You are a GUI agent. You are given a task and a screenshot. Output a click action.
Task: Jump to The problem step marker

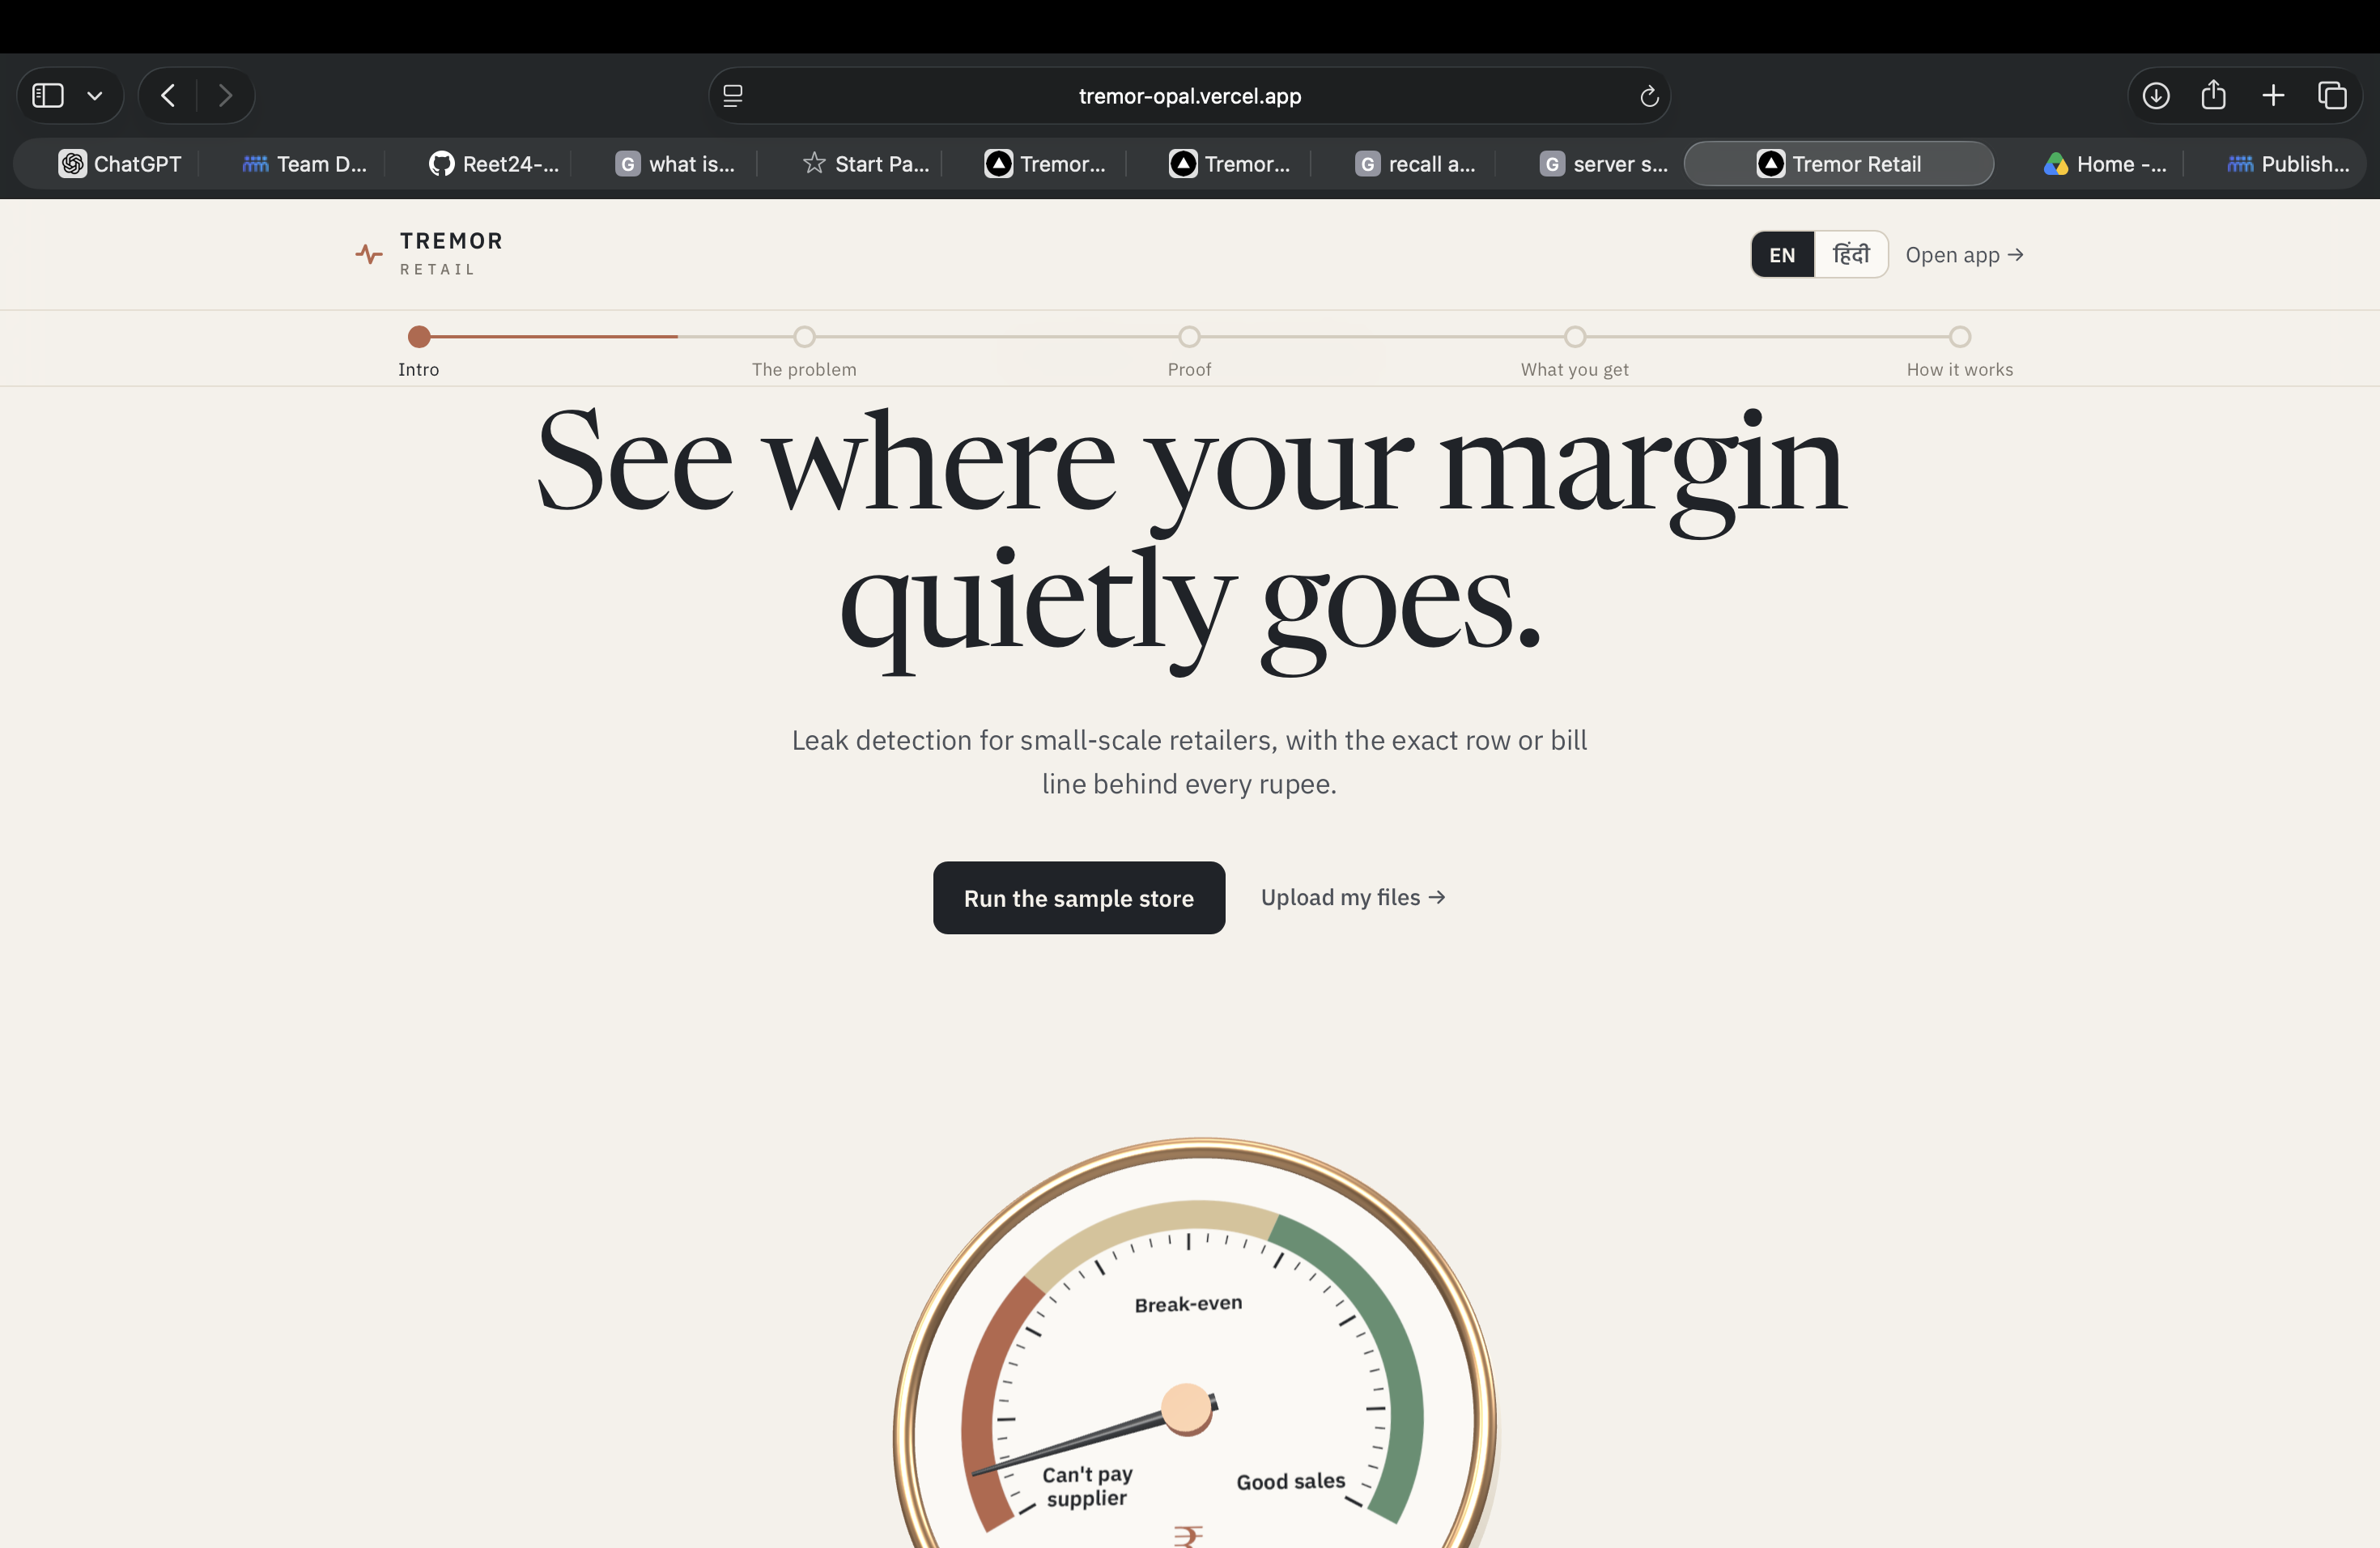click(x=804, y=337)
